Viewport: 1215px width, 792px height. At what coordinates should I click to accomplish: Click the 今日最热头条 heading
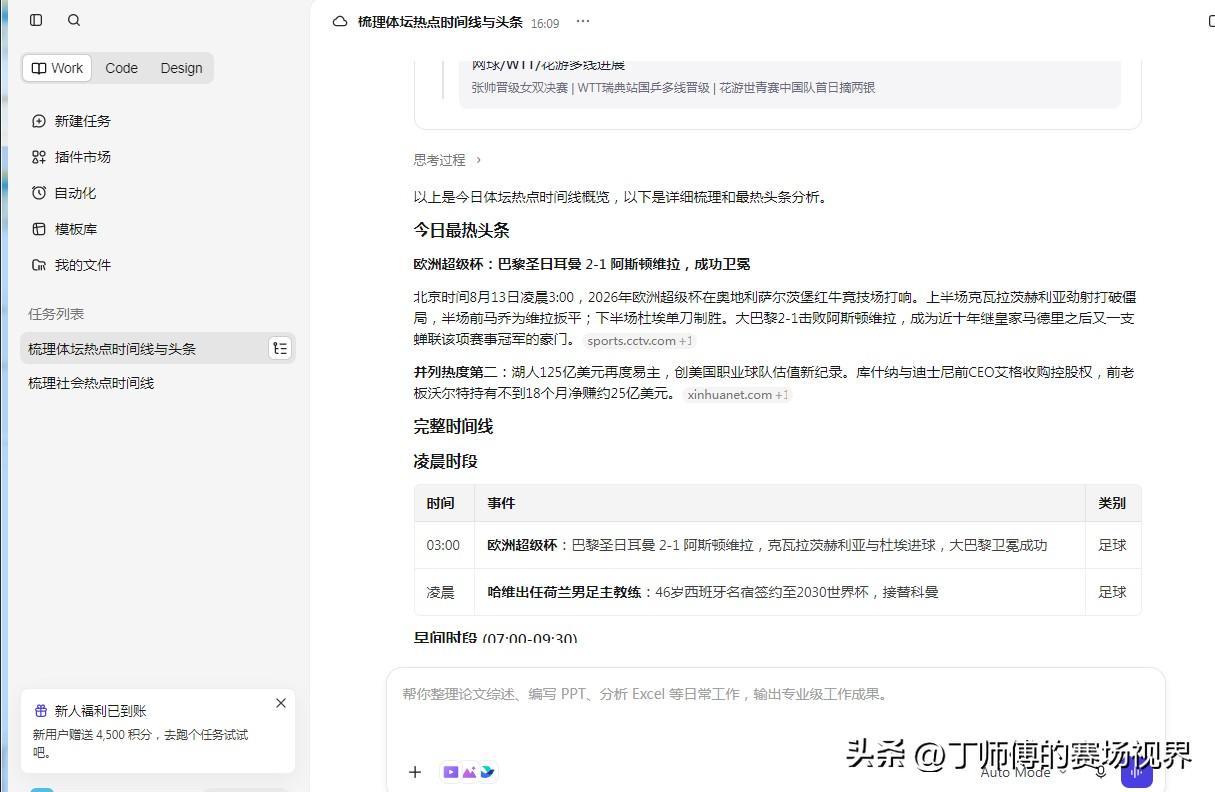(462, 230)
